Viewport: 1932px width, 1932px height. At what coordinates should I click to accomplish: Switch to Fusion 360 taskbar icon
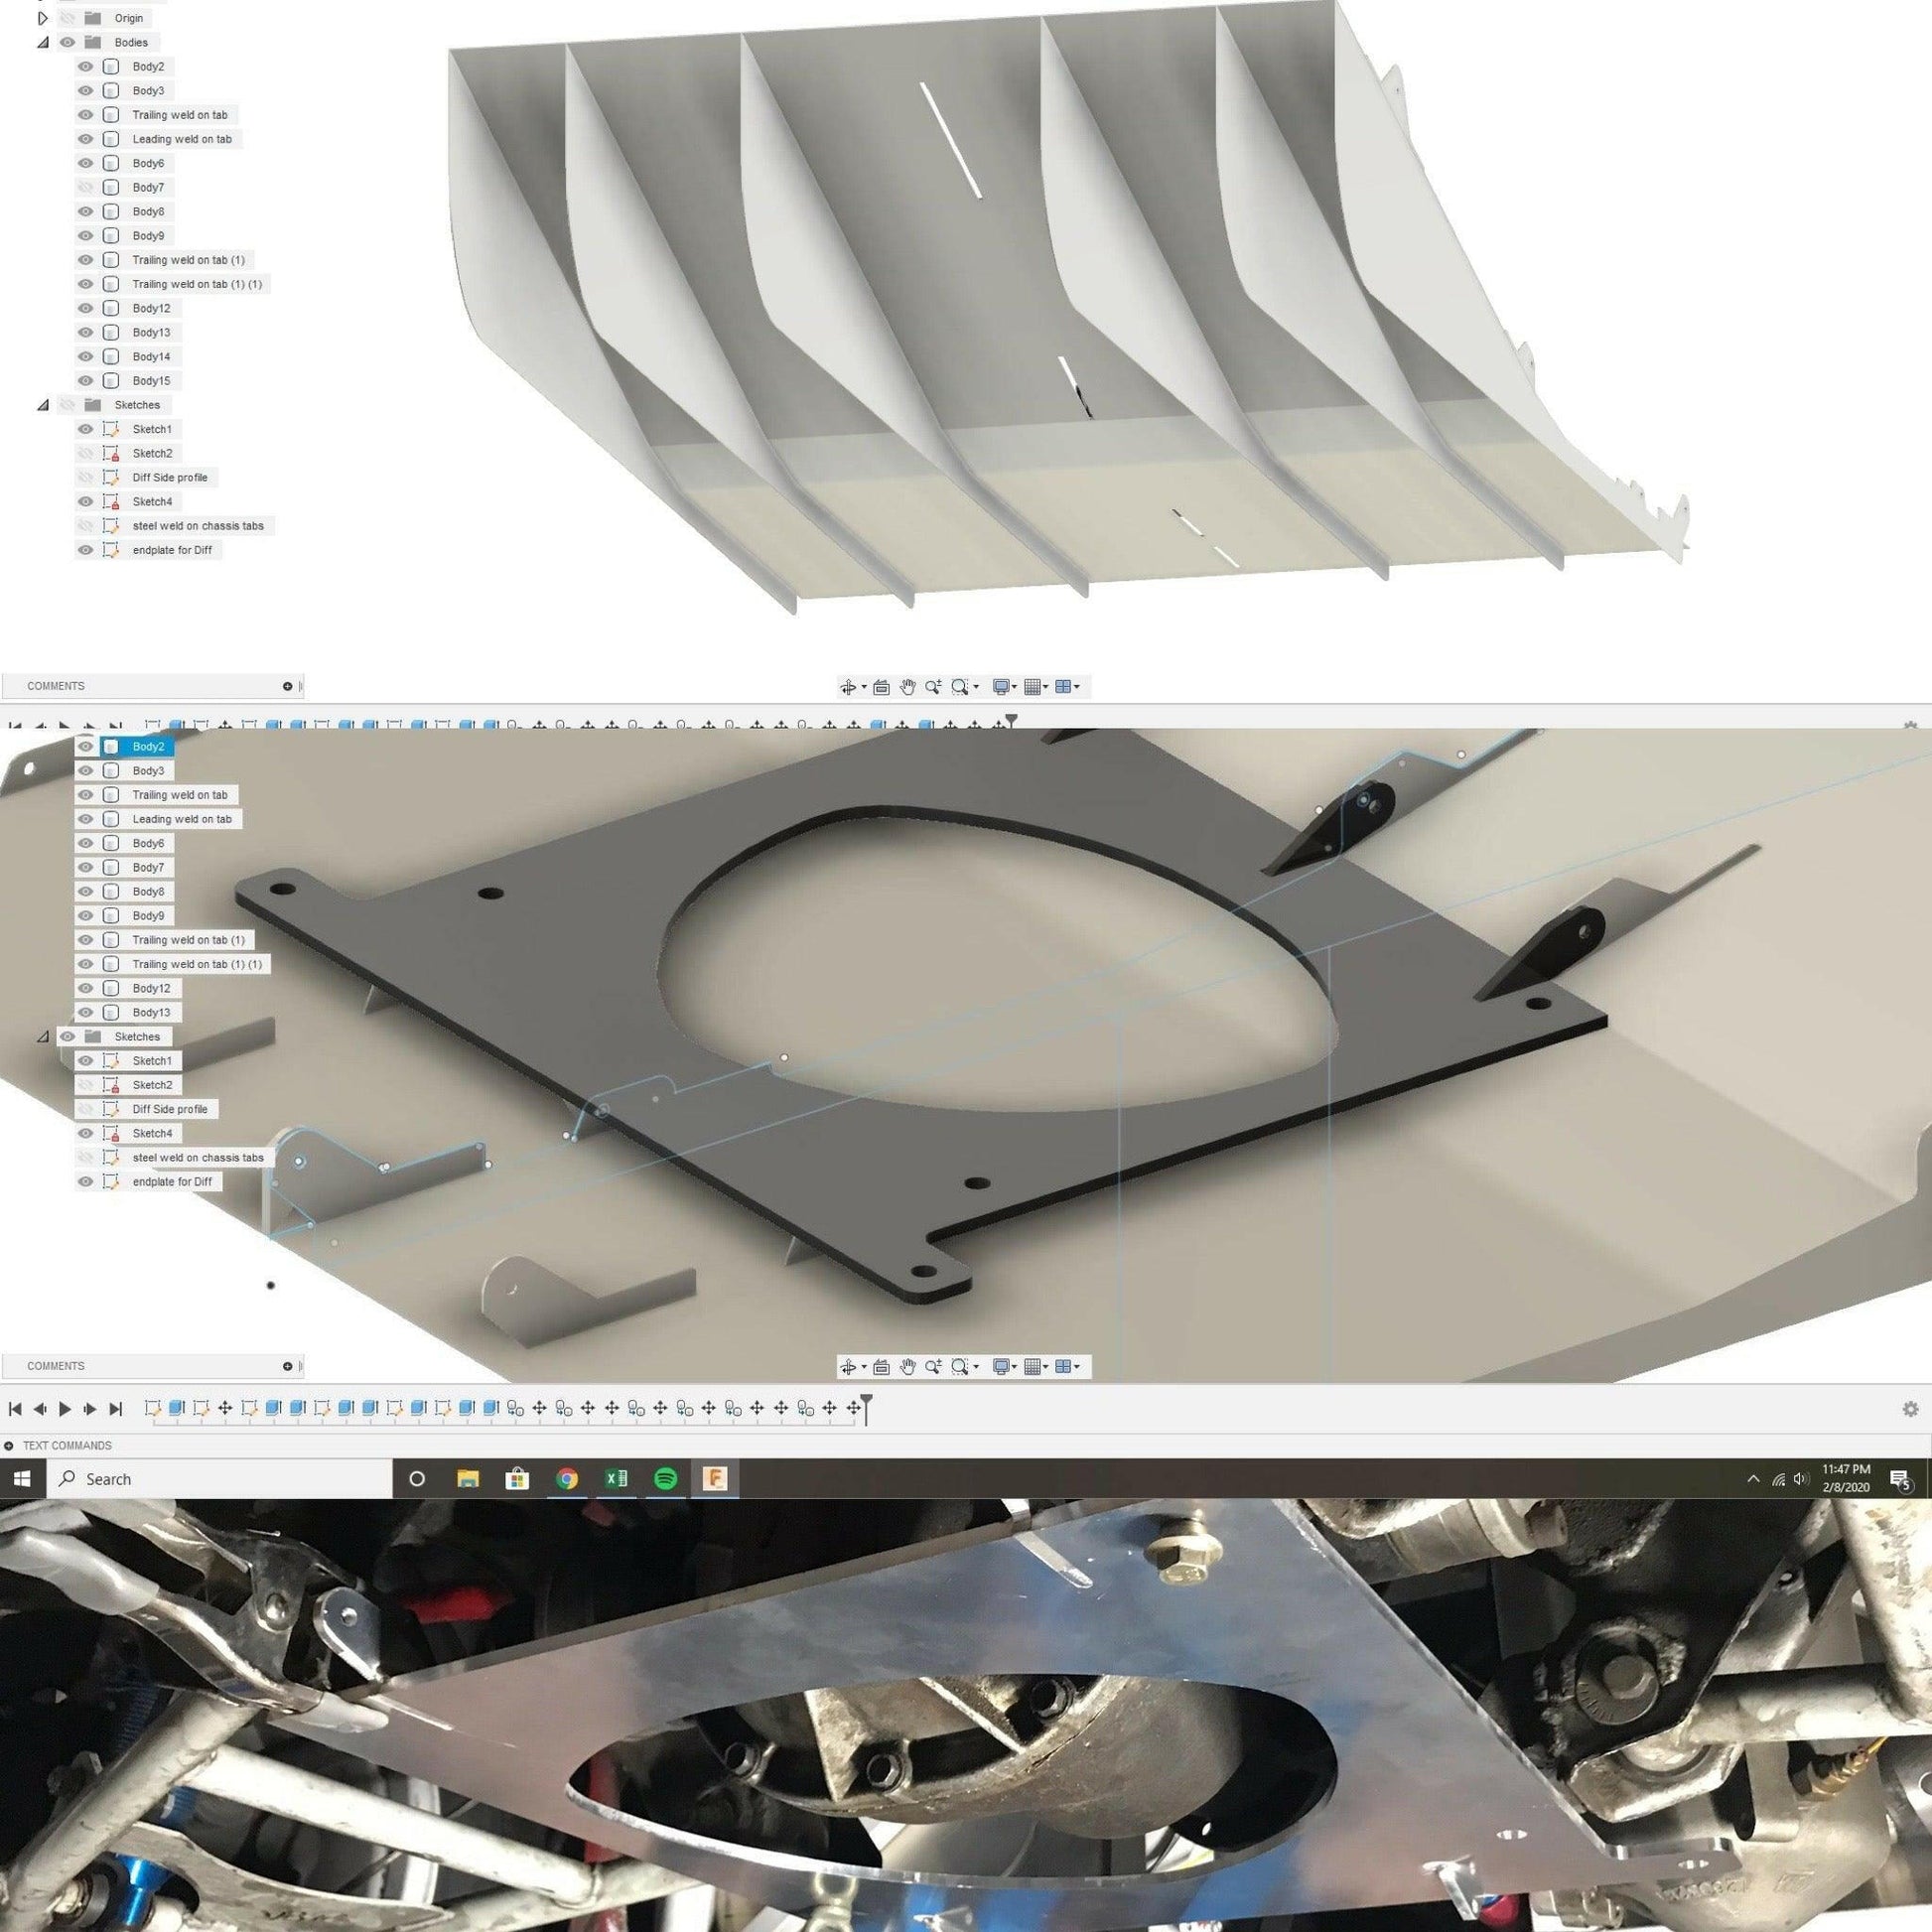[714, 1479]
